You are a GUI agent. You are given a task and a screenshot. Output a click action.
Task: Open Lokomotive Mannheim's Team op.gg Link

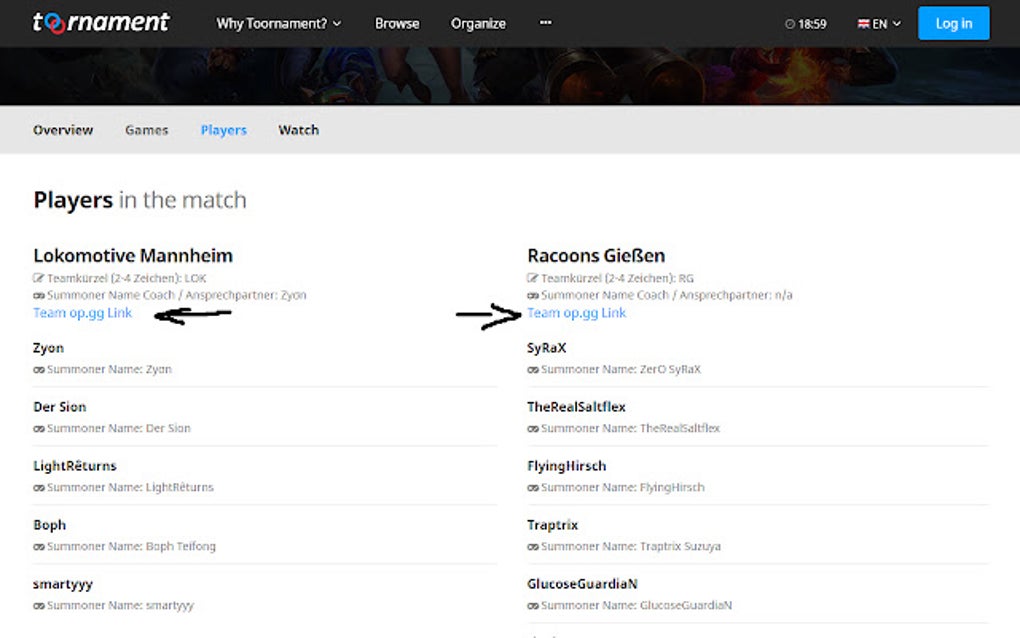pyautogui.click(x=82, y=313)
